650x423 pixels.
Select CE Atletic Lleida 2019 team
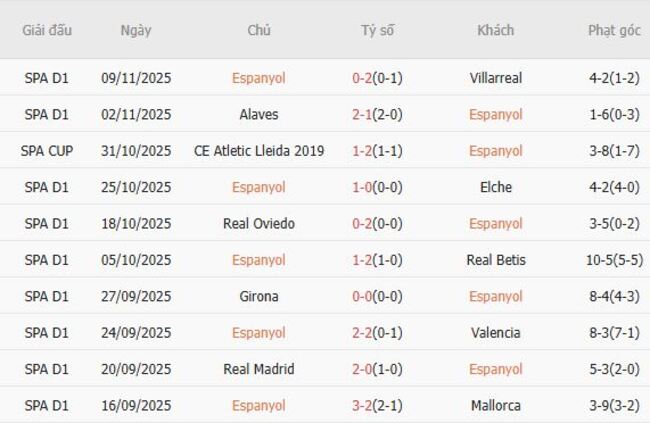pos(259,151)
